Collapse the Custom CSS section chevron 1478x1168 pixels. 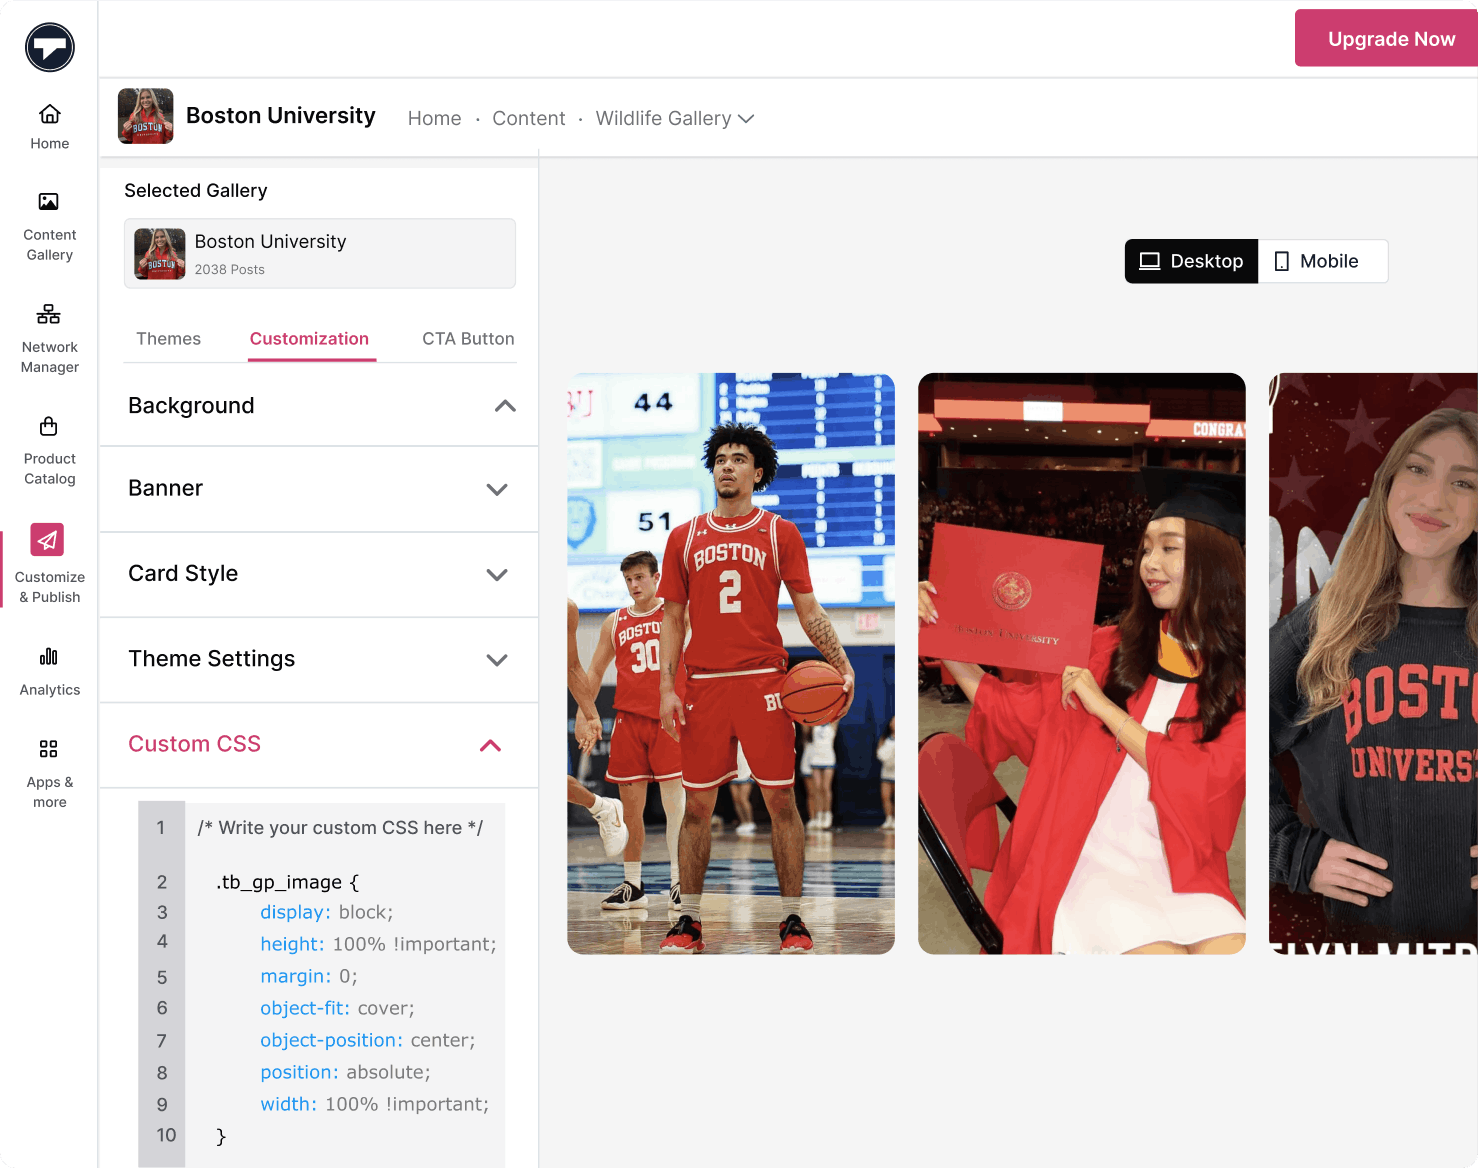point(490,745)
